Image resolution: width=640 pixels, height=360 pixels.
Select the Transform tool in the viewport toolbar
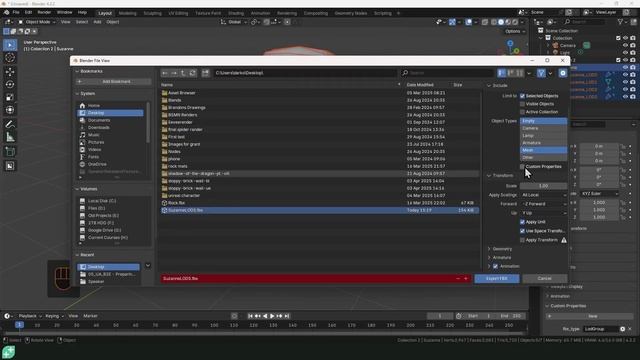pos(10,110)
